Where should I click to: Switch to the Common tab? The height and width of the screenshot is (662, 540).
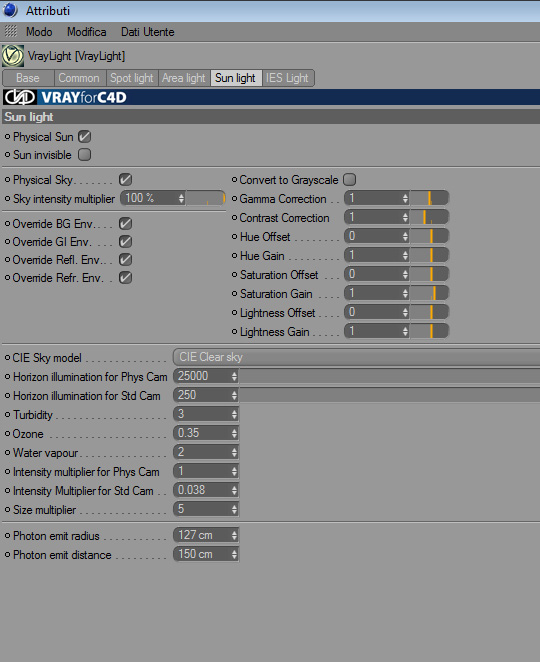tap(79, 78)
